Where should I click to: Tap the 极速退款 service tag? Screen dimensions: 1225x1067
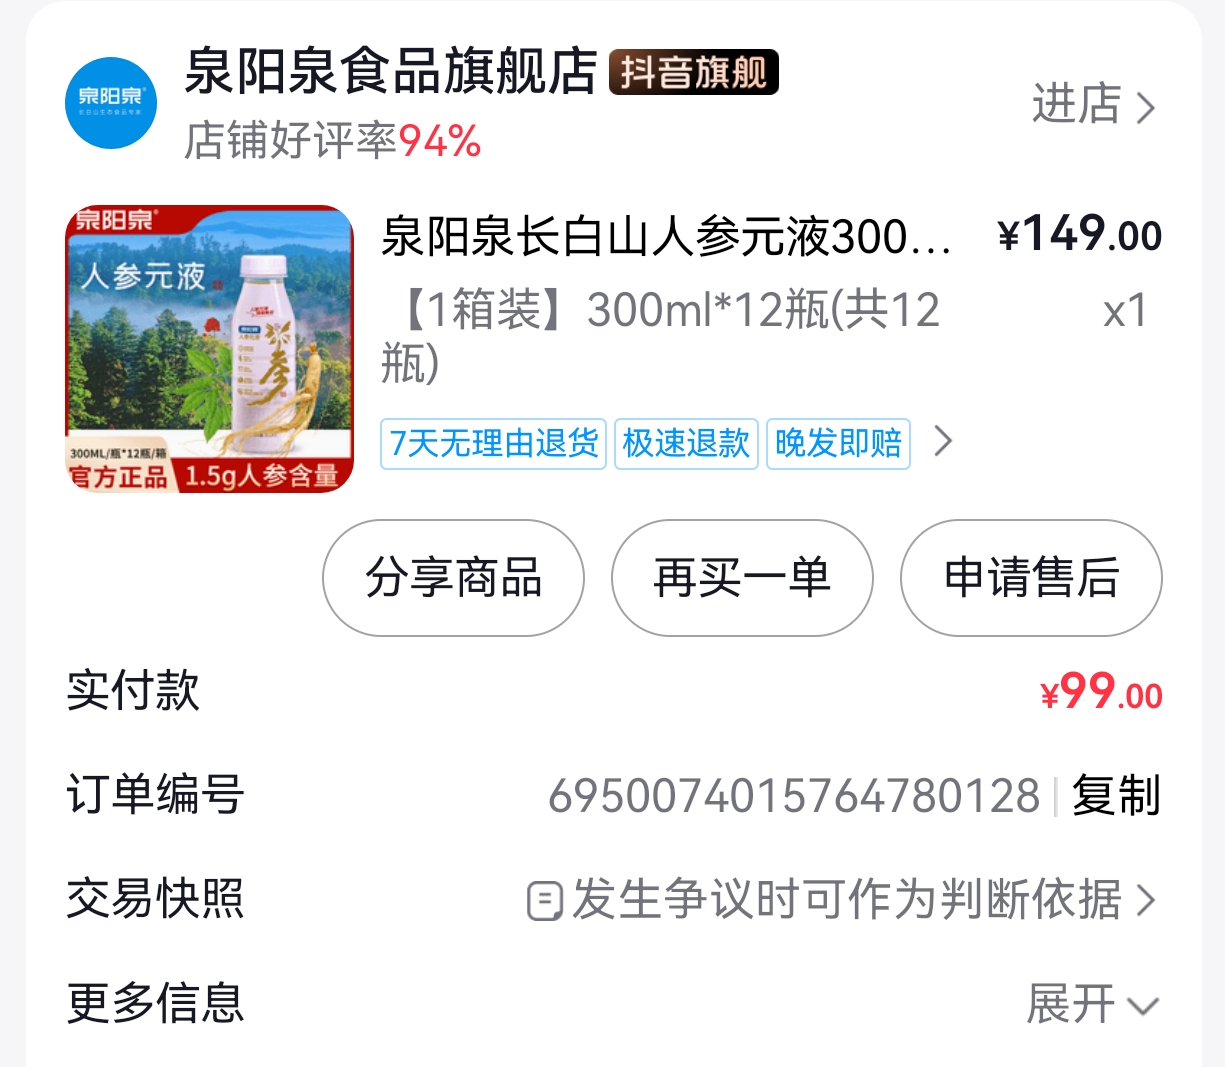pyautogui.click(x=686, y=443)
